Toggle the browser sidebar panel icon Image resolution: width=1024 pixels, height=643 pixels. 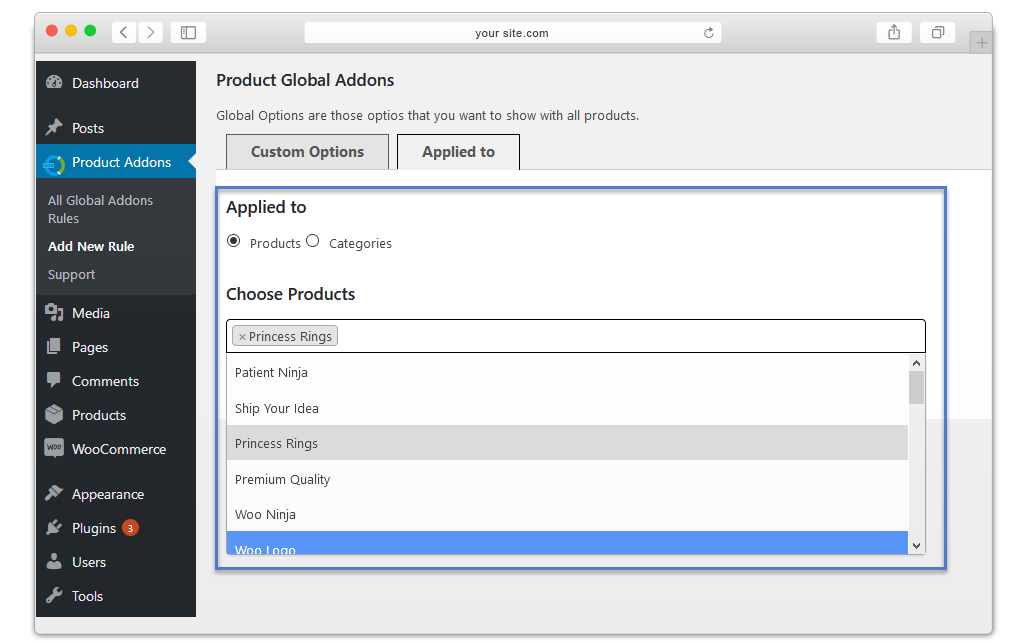point(188,32)
